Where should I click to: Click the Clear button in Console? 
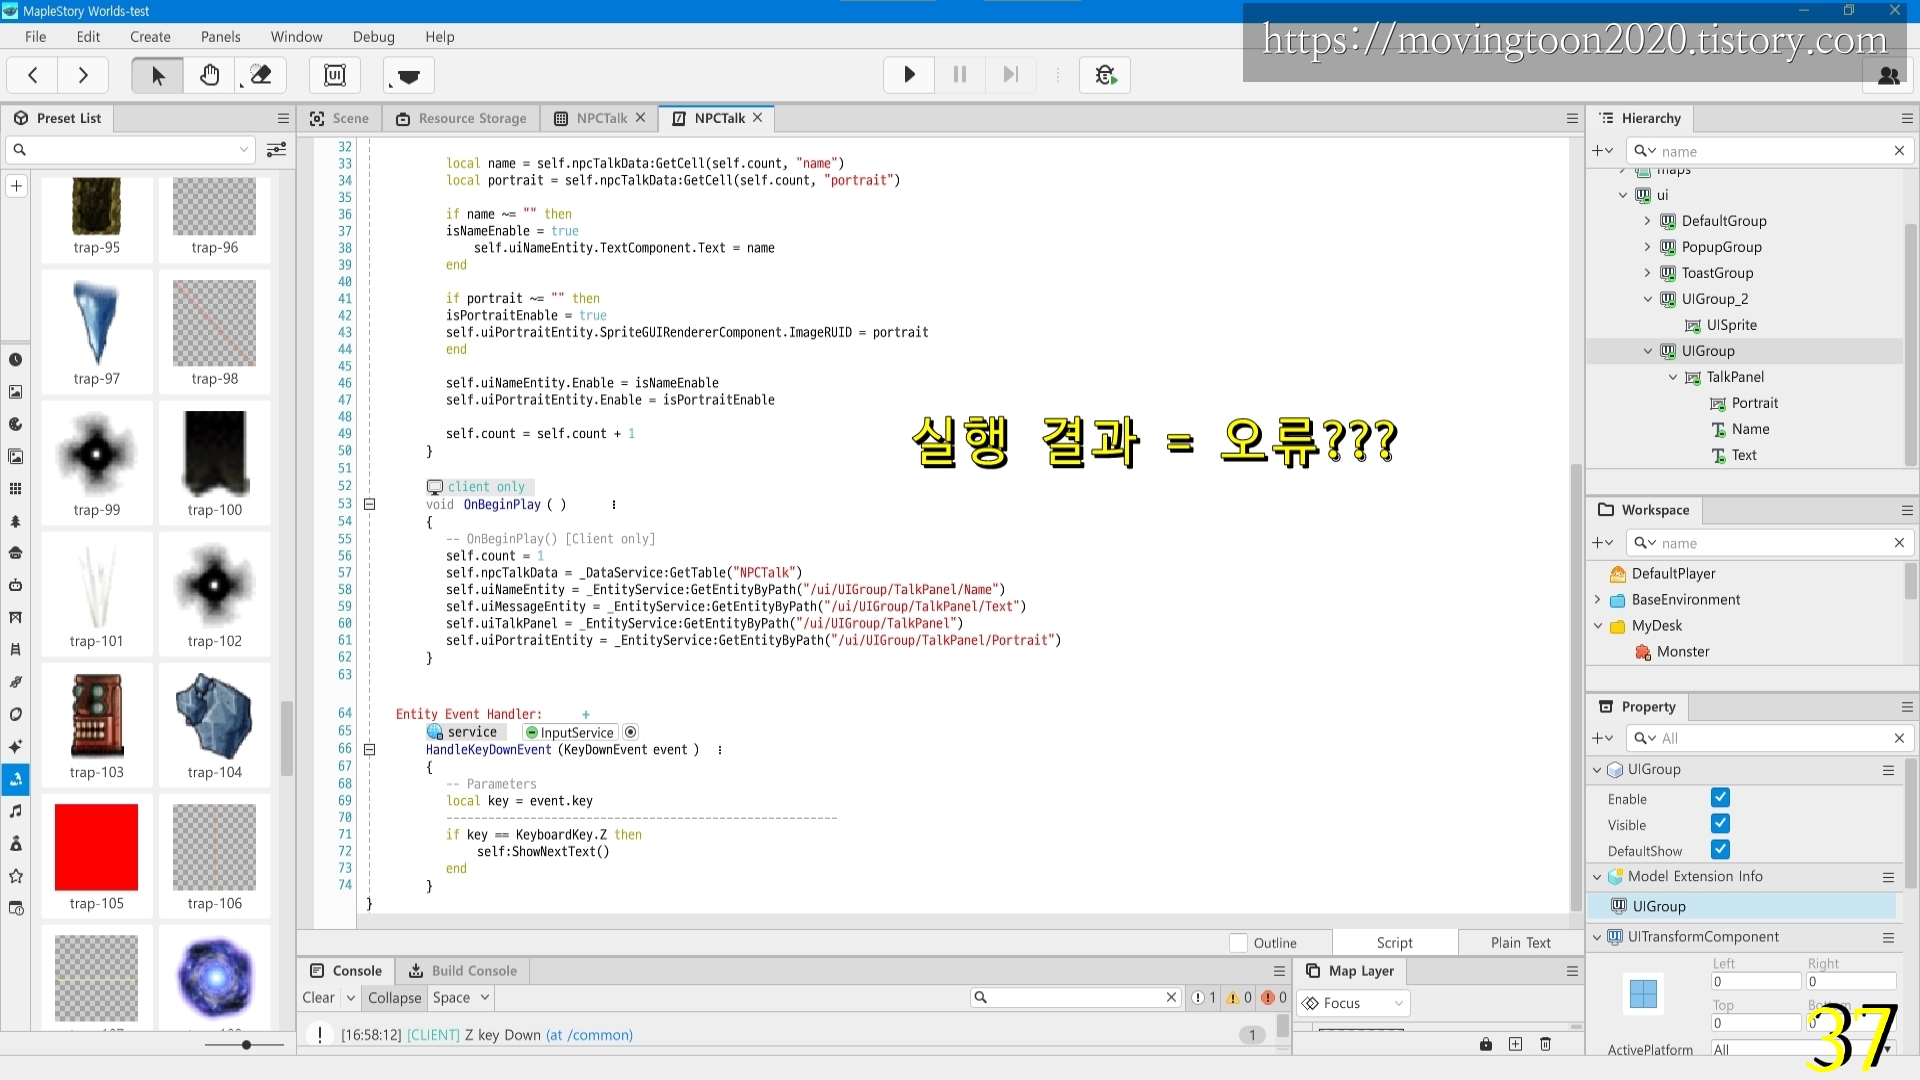pos(318,998)
